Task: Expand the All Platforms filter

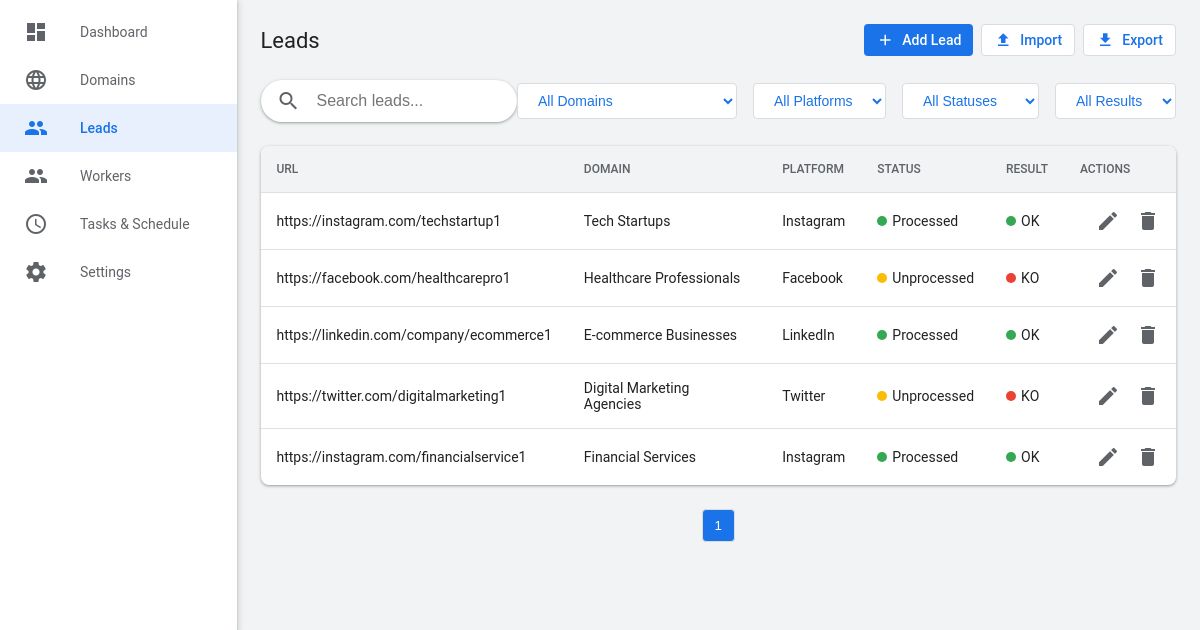Action: pos(819,101)
